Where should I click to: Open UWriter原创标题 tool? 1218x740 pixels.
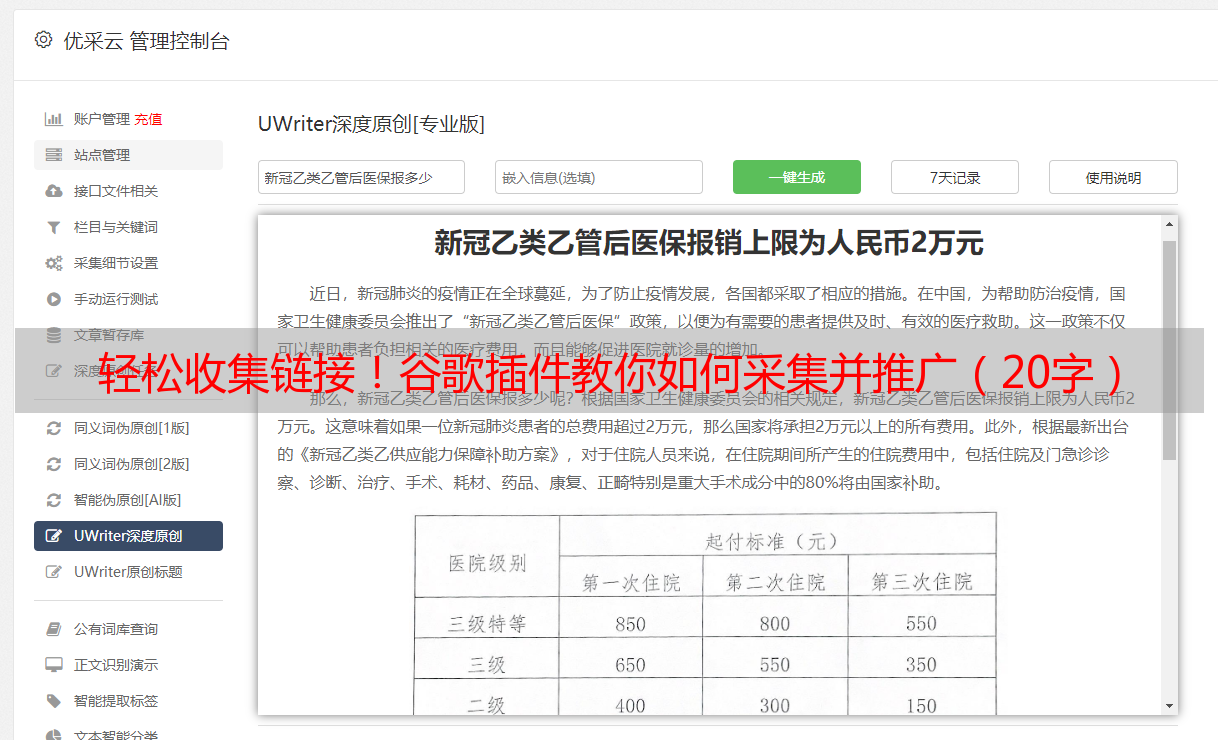pyautogui.click(x=128, y=572)
